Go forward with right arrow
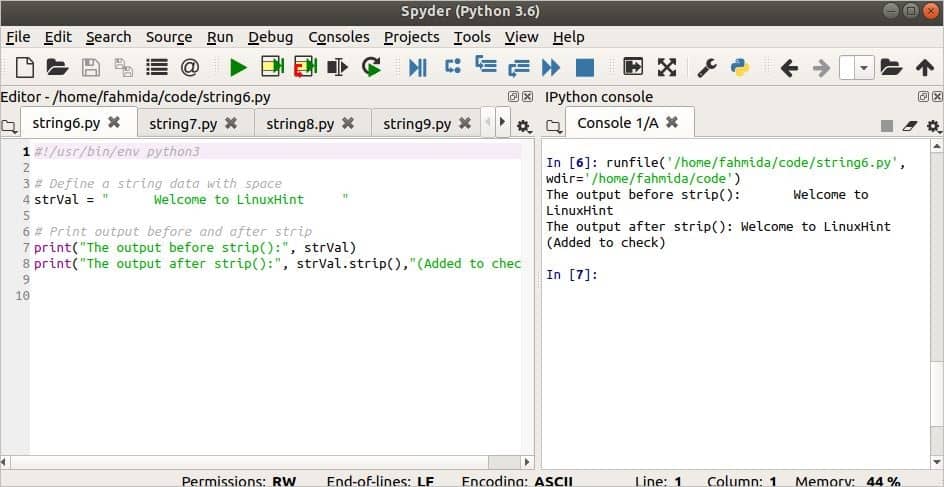This screenshot has height=487, width=944. [821, 68]
